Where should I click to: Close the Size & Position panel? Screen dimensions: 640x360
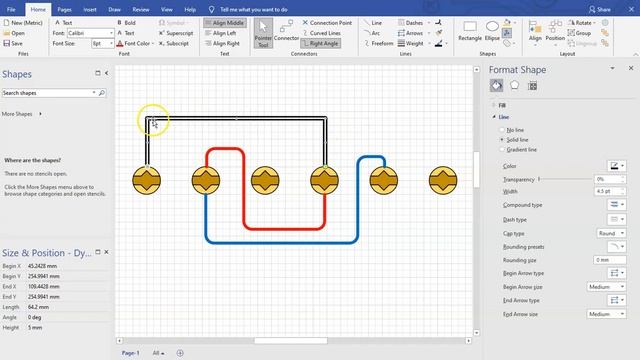pos(107,252)
